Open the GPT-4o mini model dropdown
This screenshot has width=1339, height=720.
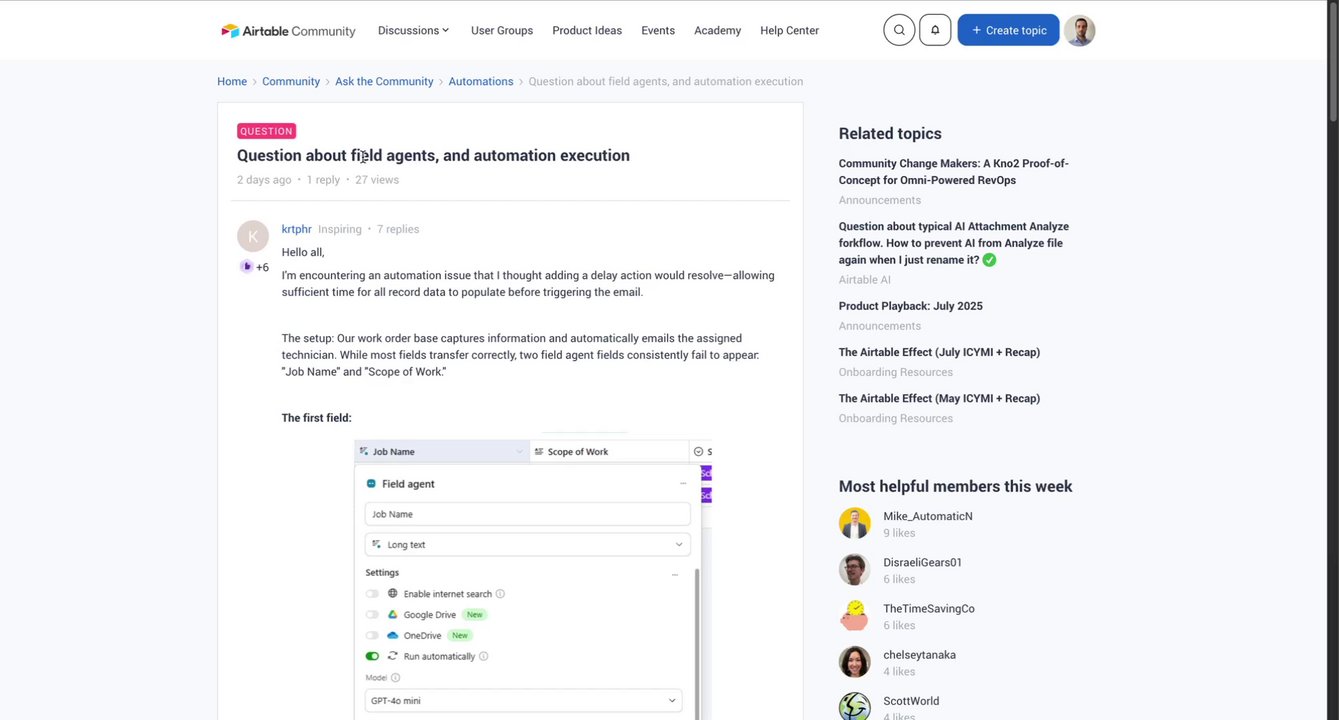click(x=523, y=701)
